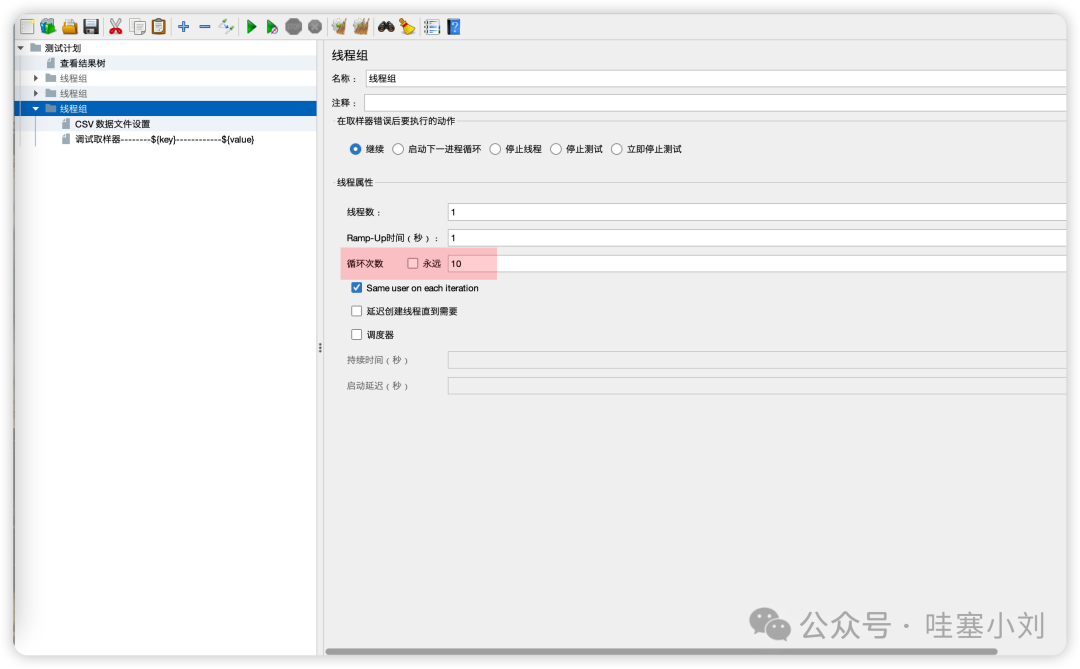Collapse the highlighted 线程组 node arrow
Screen dimensions: 1080x669
[36, 108]
